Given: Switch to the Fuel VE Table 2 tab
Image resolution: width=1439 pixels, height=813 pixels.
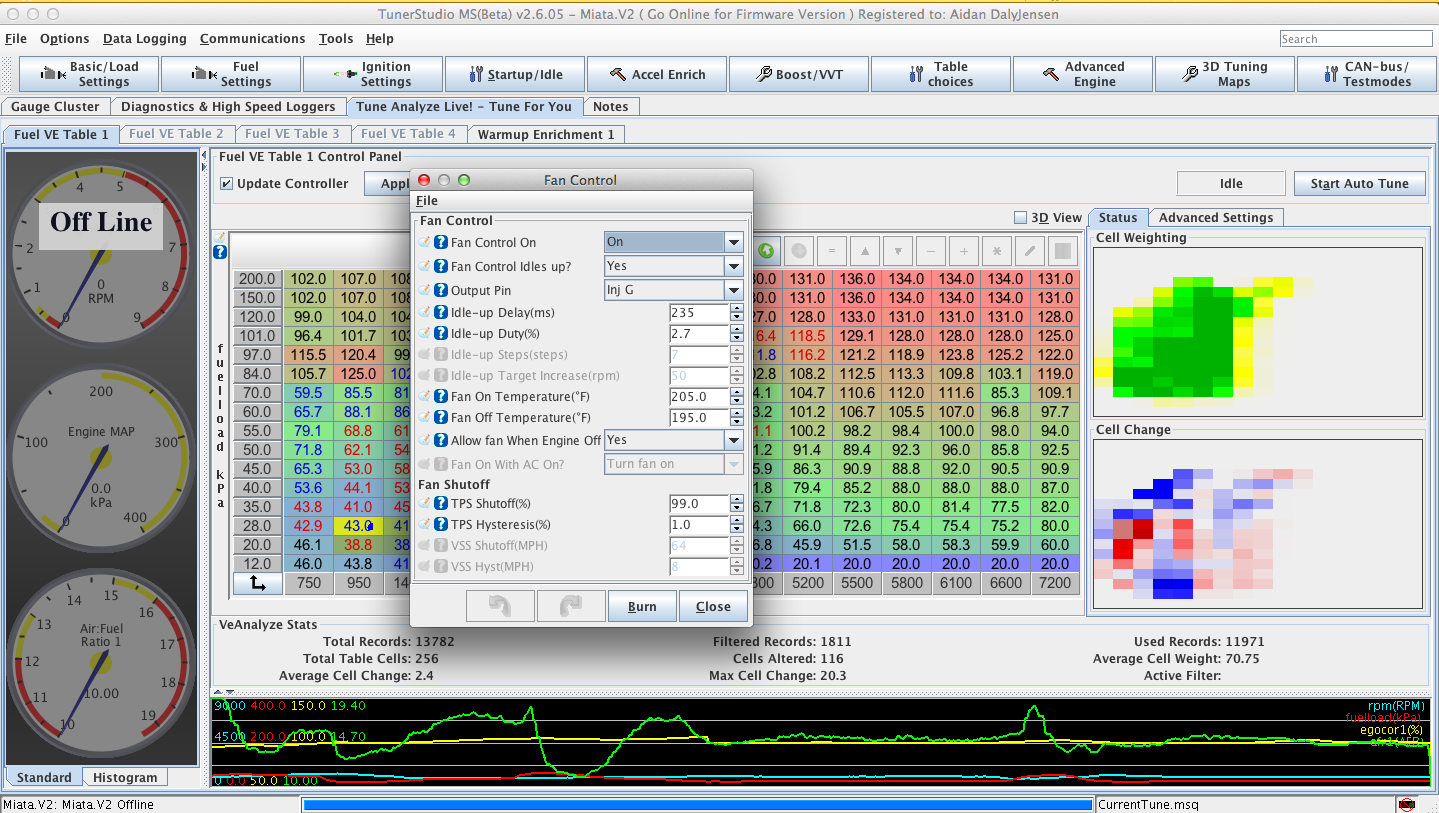Looking at the screenshot, I should 177,133.
